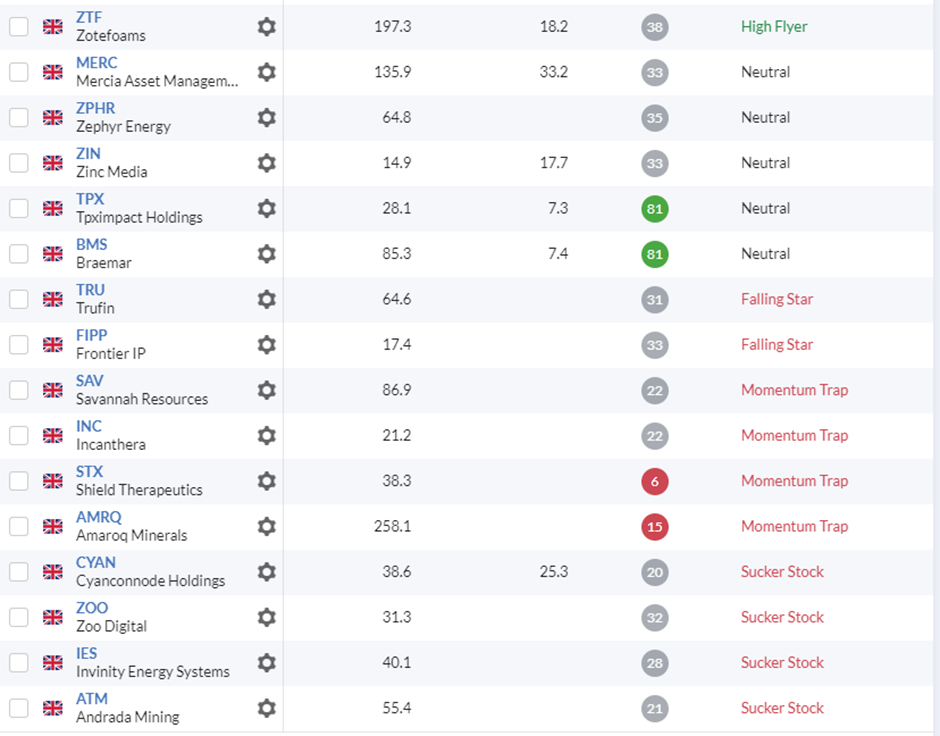Click the Incanthera row gear icon
Image resolution: width=940 pixels, height=736 pixels.
tap(267, 436)
